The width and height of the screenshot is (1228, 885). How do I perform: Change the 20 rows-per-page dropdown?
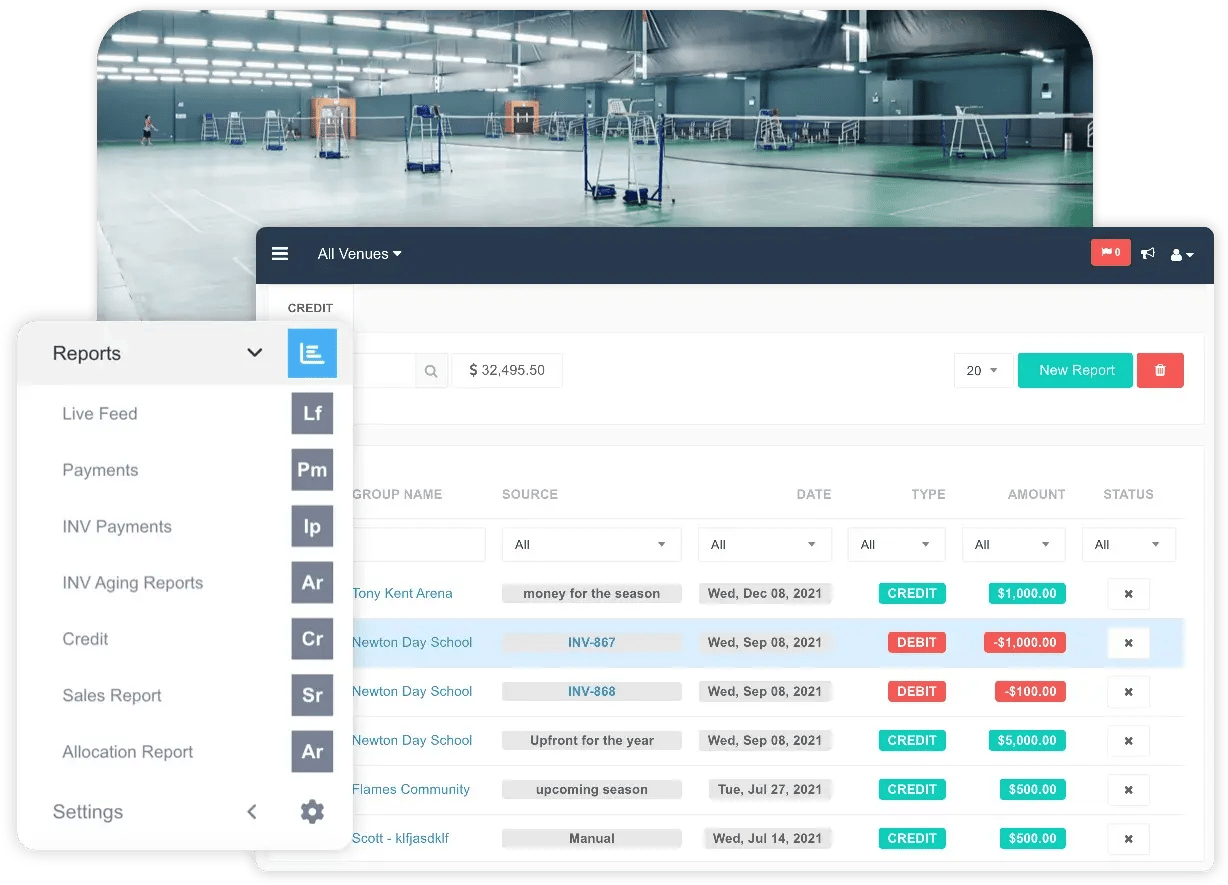point(983,370)
